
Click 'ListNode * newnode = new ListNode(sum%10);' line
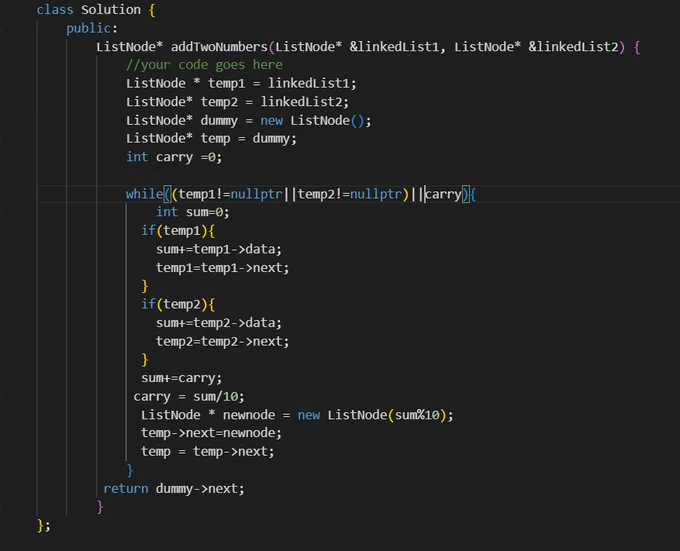297,415
